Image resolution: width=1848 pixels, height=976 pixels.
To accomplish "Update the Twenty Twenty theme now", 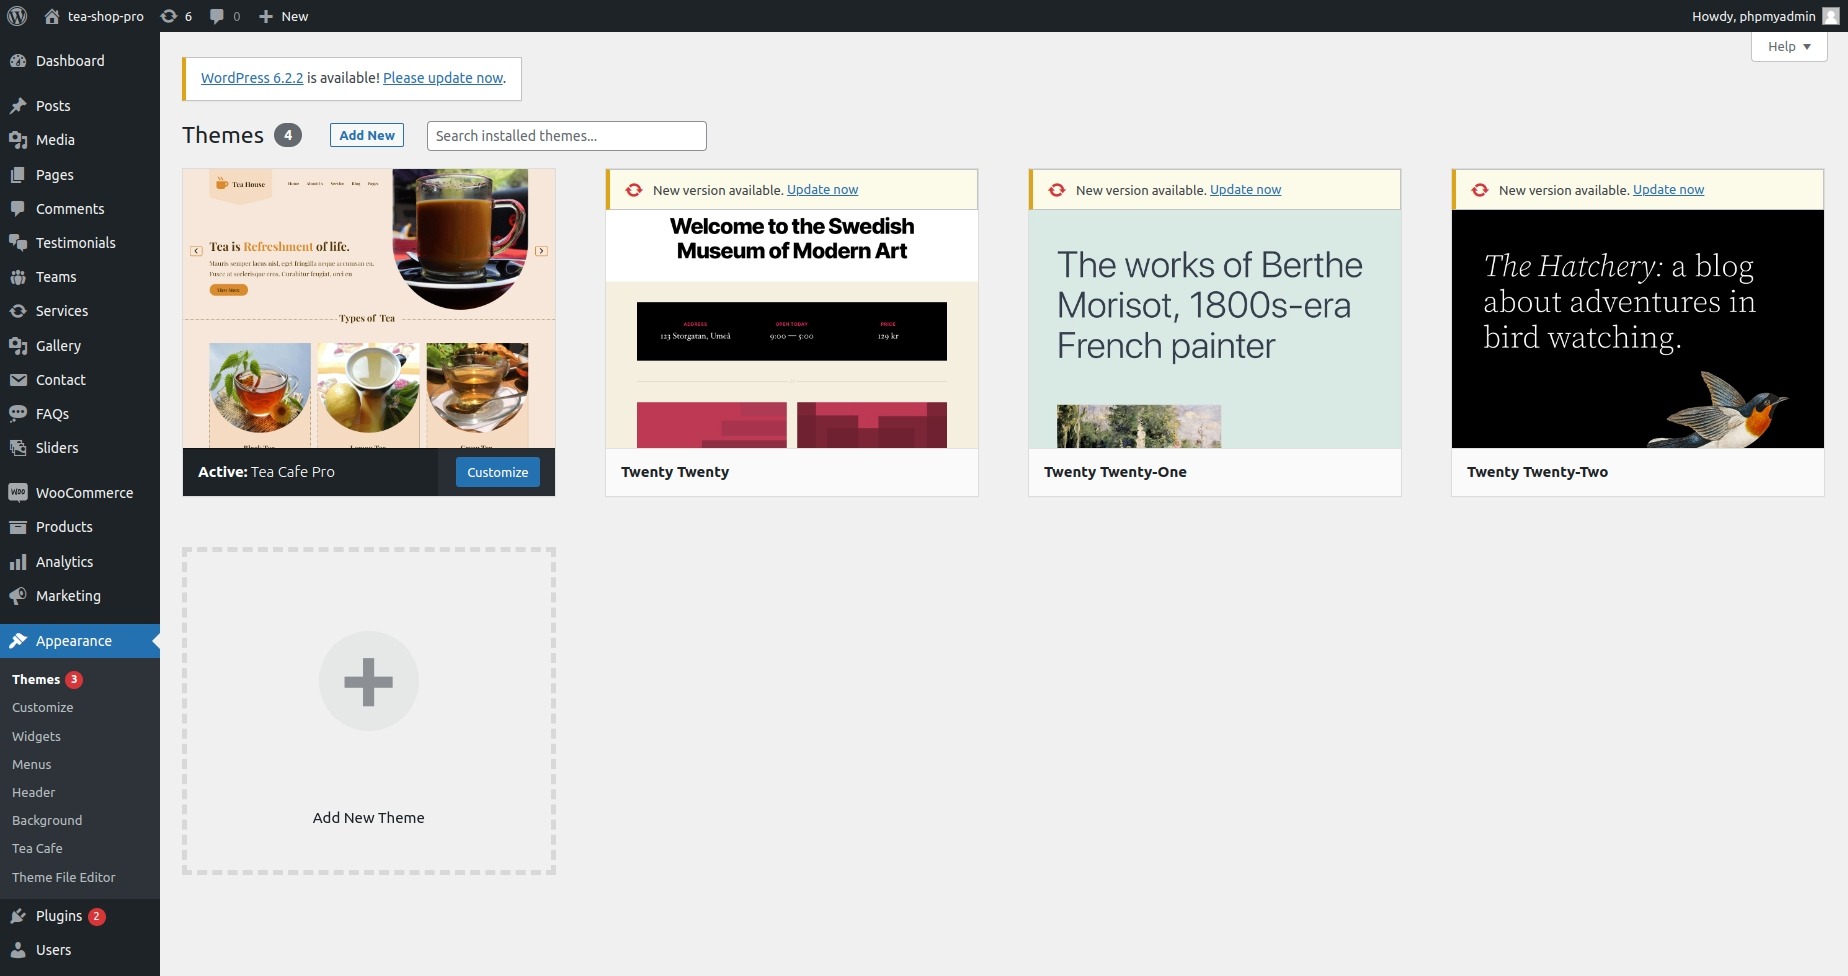I will click(822, 190).
